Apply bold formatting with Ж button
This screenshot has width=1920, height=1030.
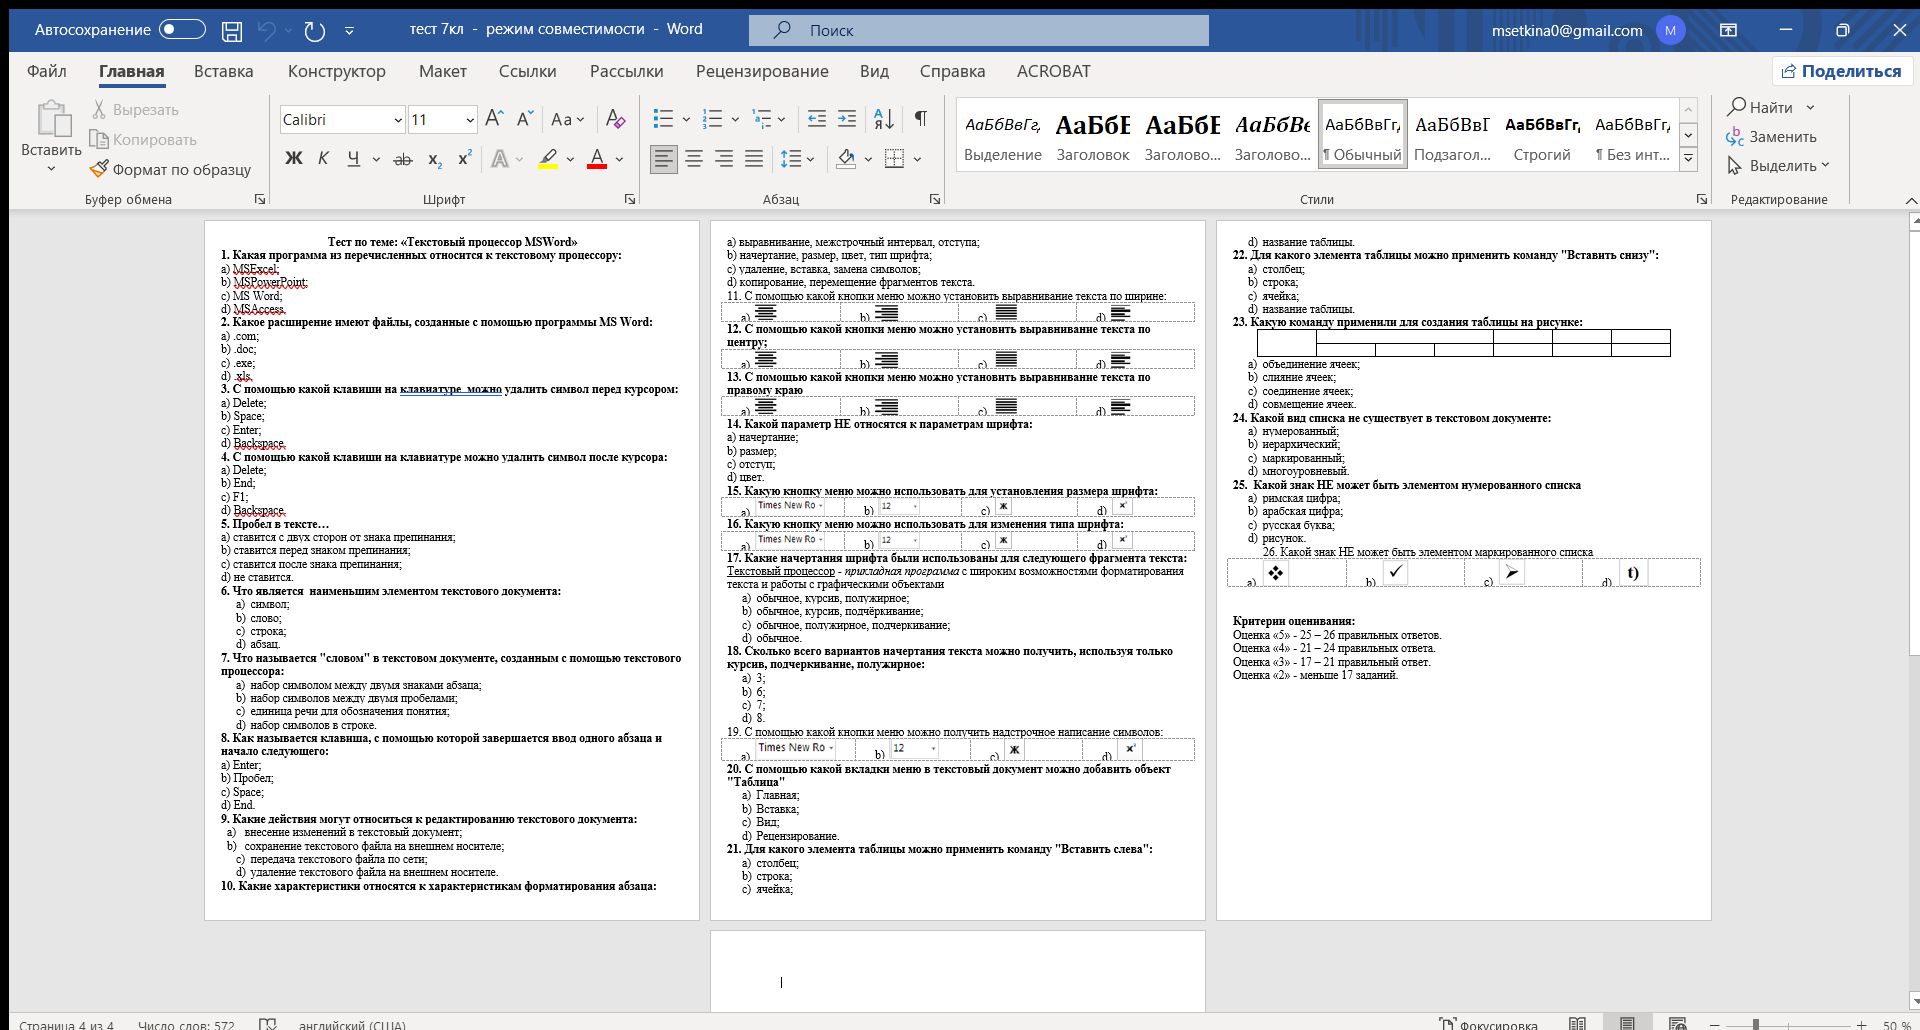293,158
